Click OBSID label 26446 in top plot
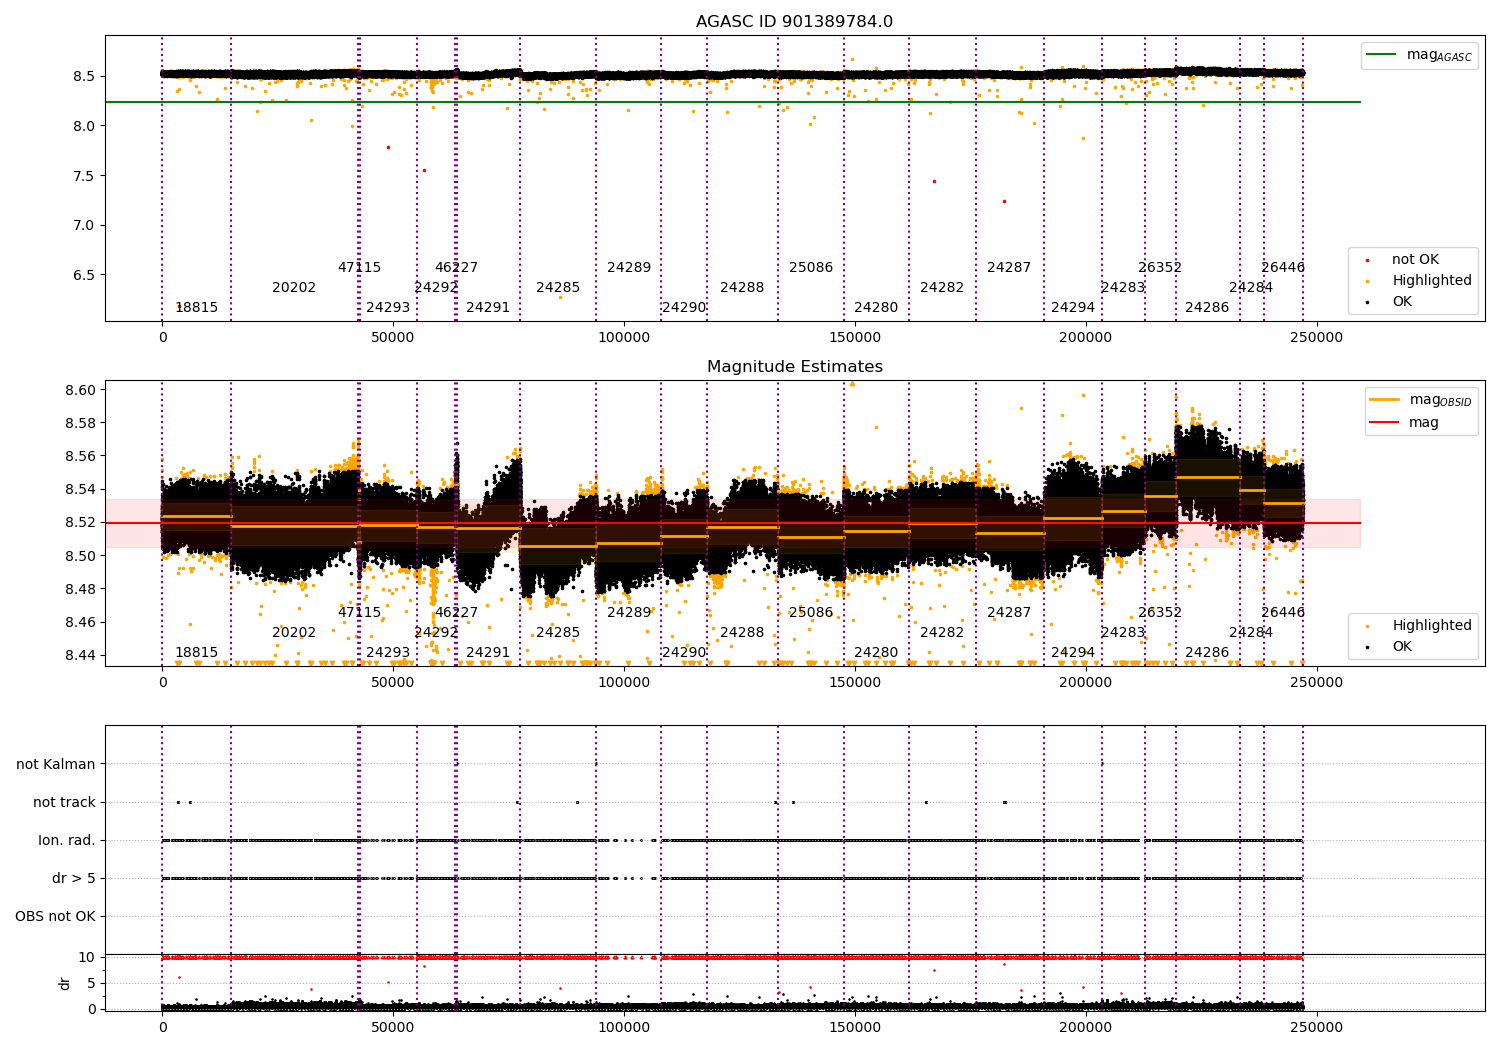This screenshot has height=1050, width=1500. [x=1283, y=268]
